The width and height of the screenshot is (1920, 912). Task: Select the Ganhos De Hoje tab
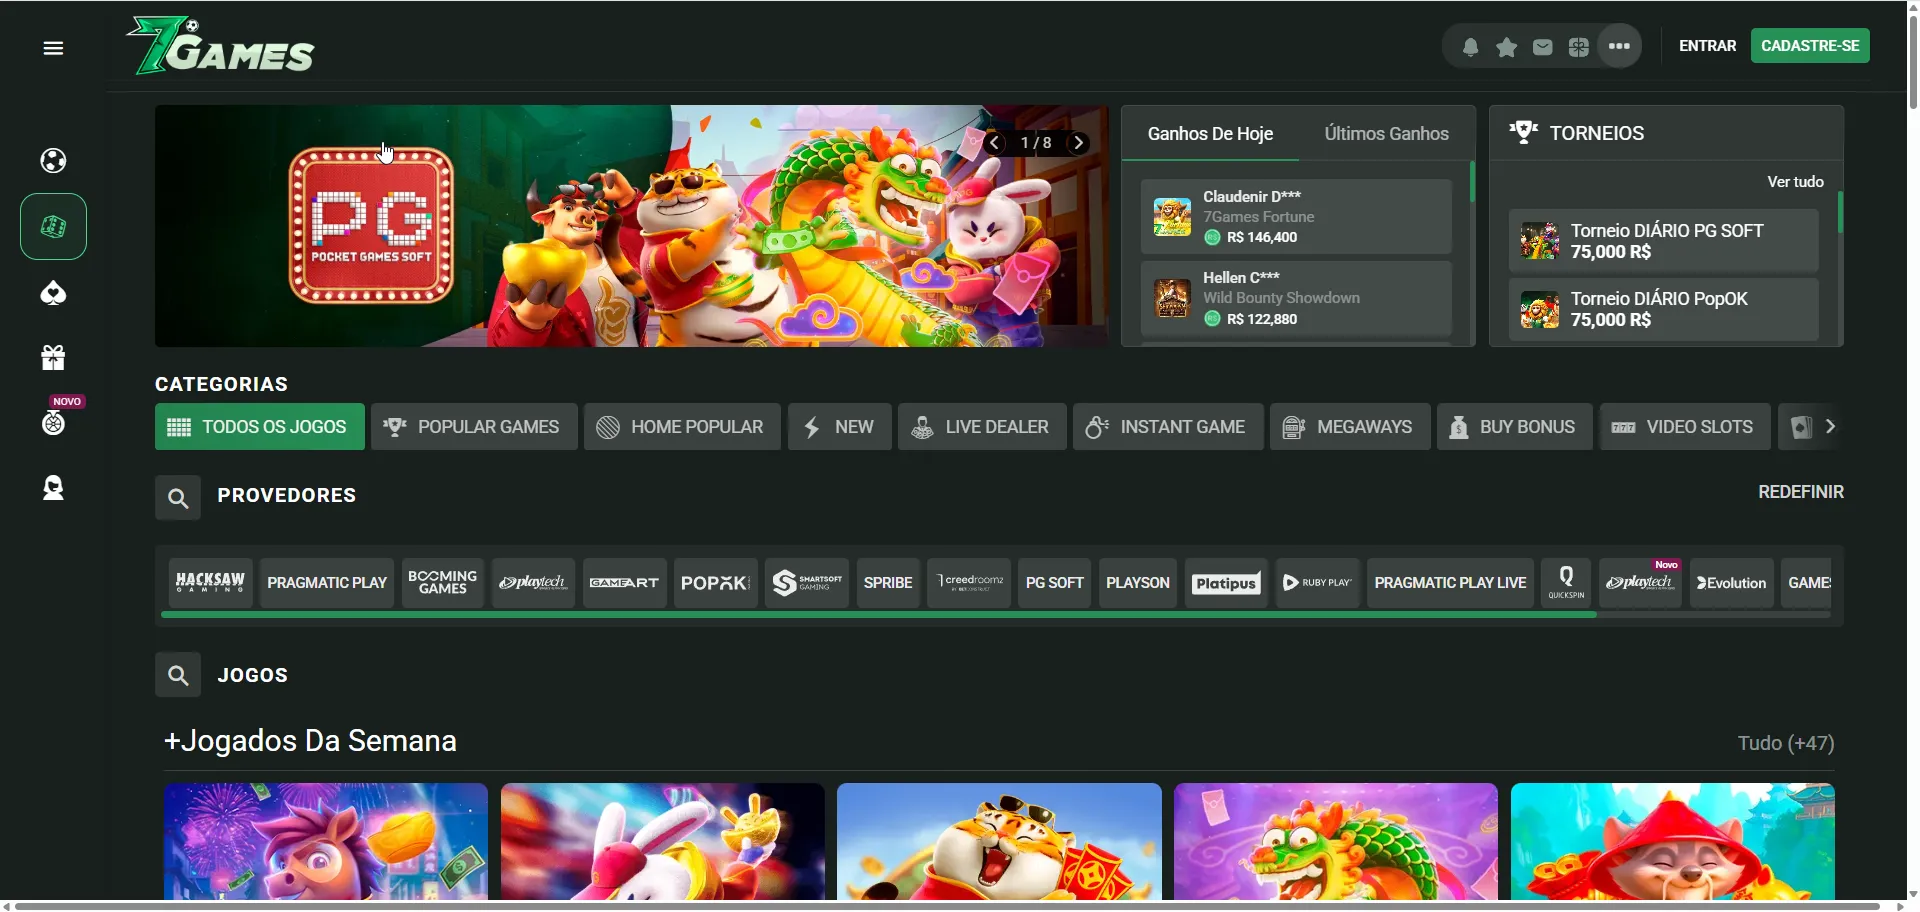click(1210, 134)
